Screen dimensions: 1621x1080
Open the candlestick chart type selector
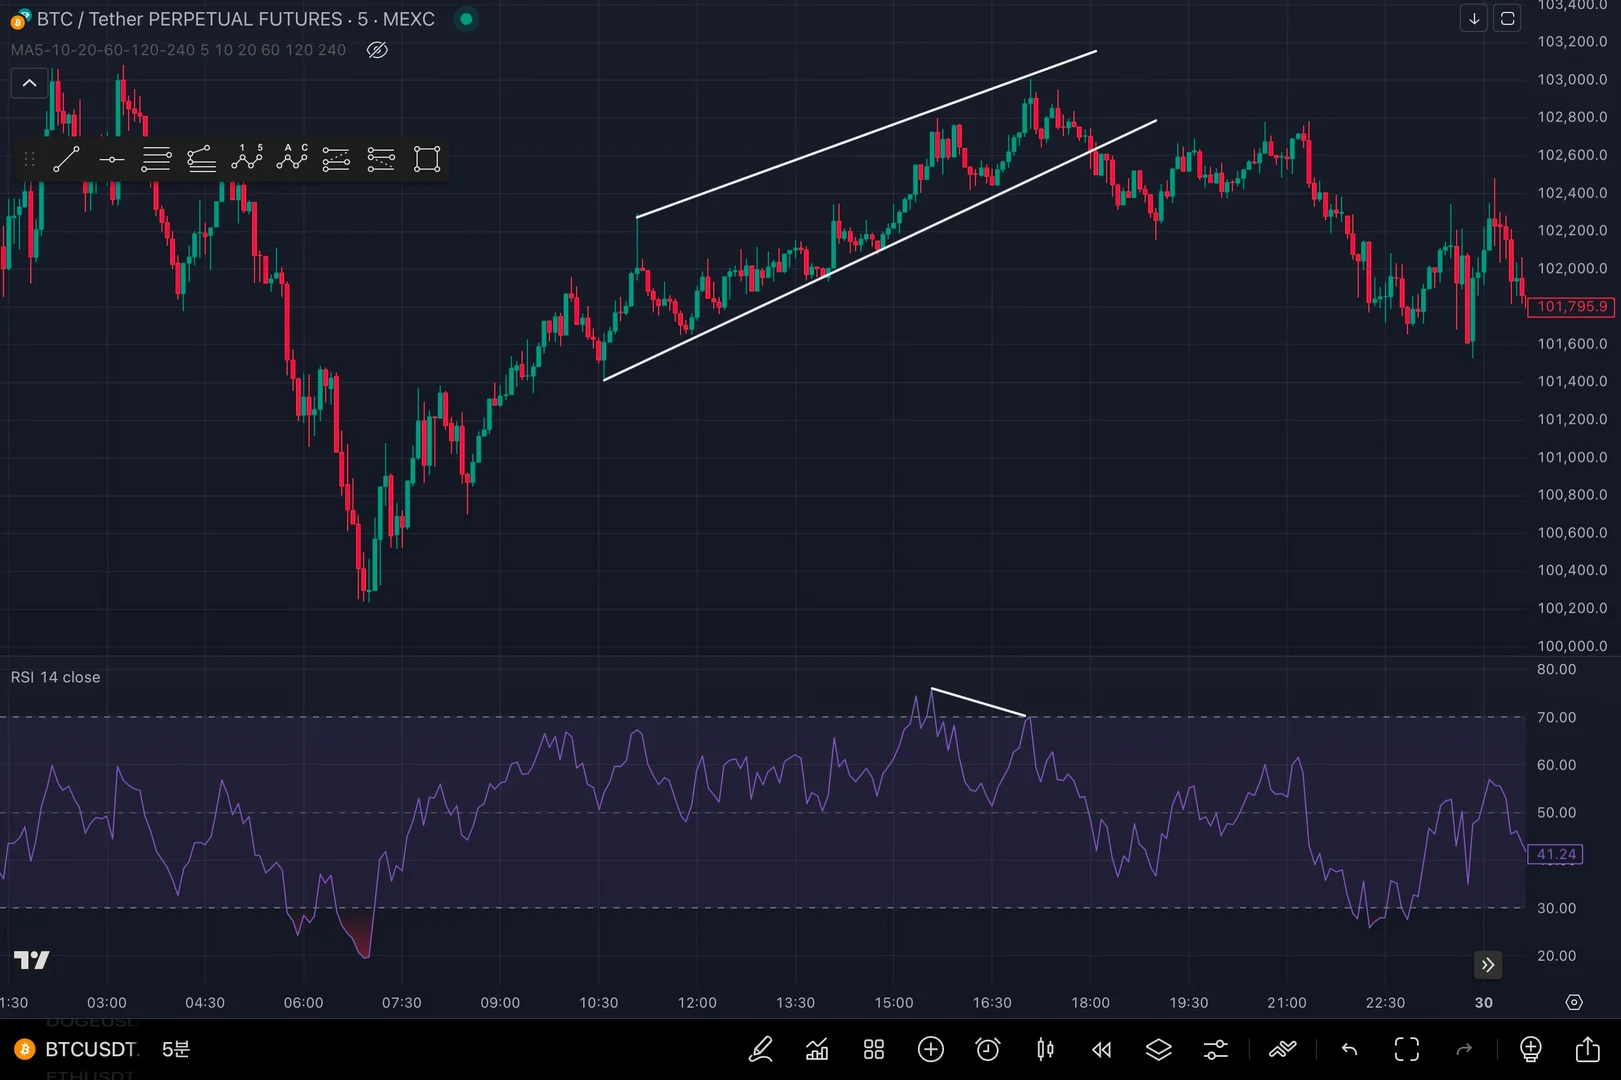1045,1049
